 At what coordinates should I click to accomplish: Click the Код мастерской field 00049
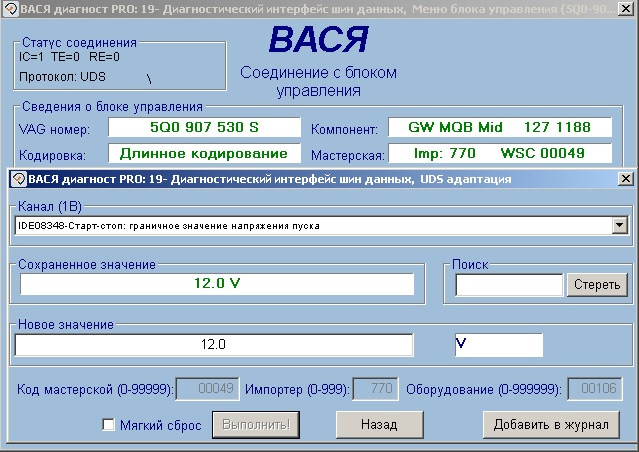click(x=207, y=388)
